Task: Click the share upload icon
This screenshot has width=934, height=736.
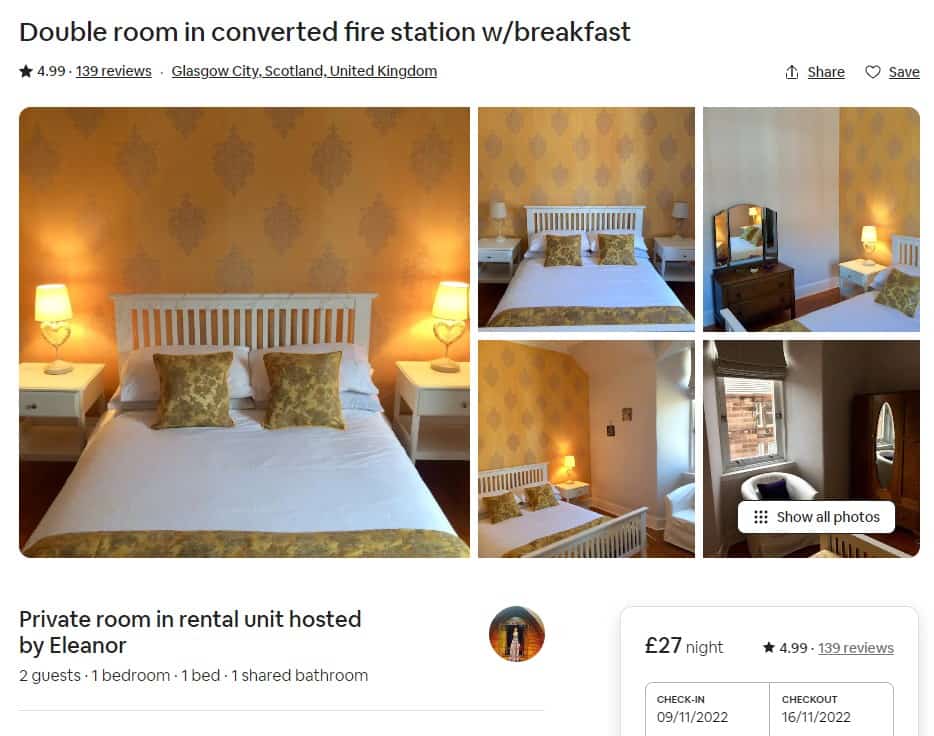Action: point(791,72)
